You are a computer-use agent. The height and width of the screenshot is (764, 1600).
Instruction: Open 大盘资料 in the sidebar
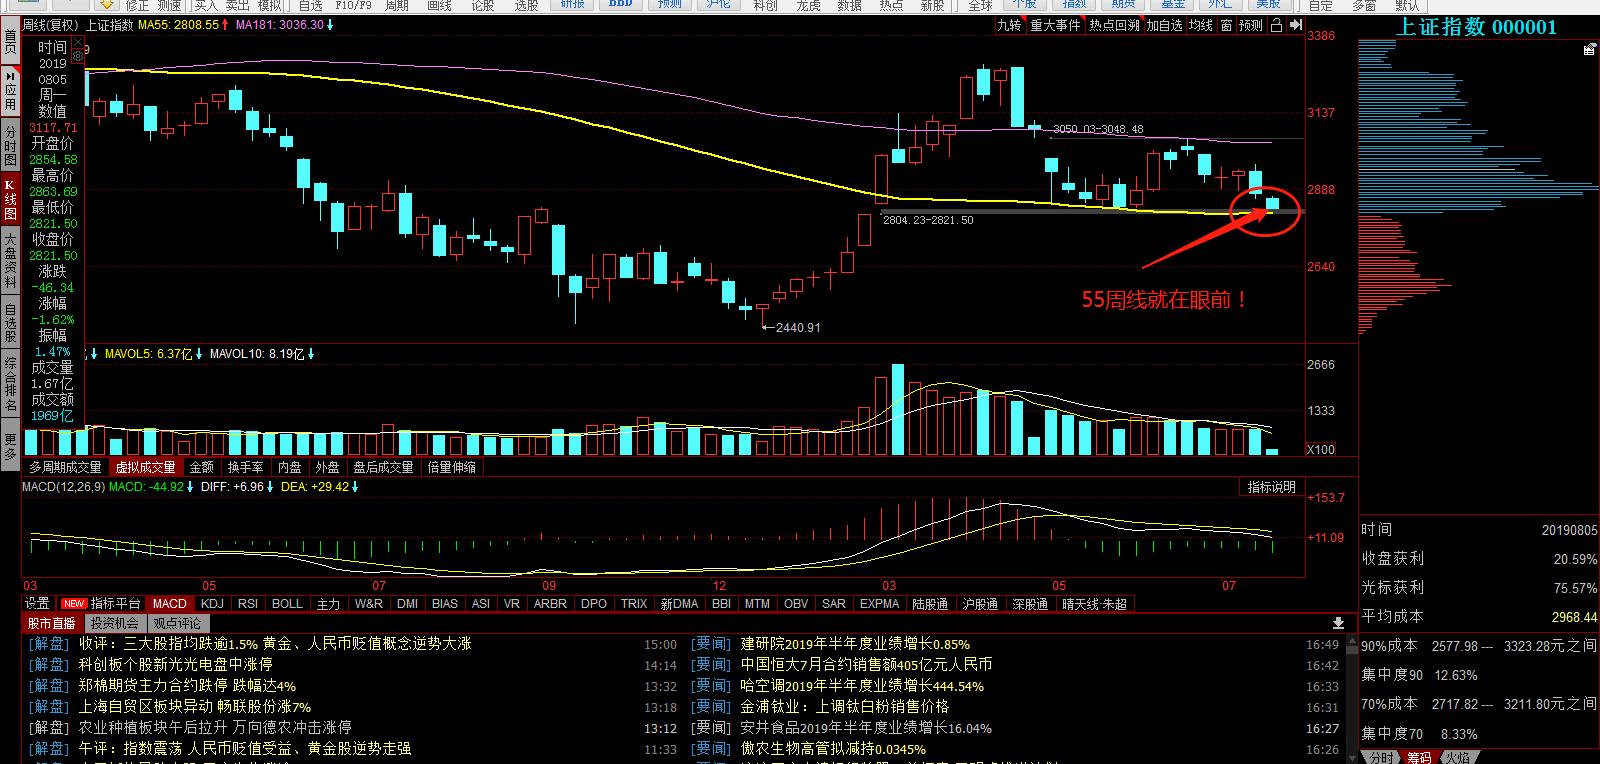pos(10,260)
